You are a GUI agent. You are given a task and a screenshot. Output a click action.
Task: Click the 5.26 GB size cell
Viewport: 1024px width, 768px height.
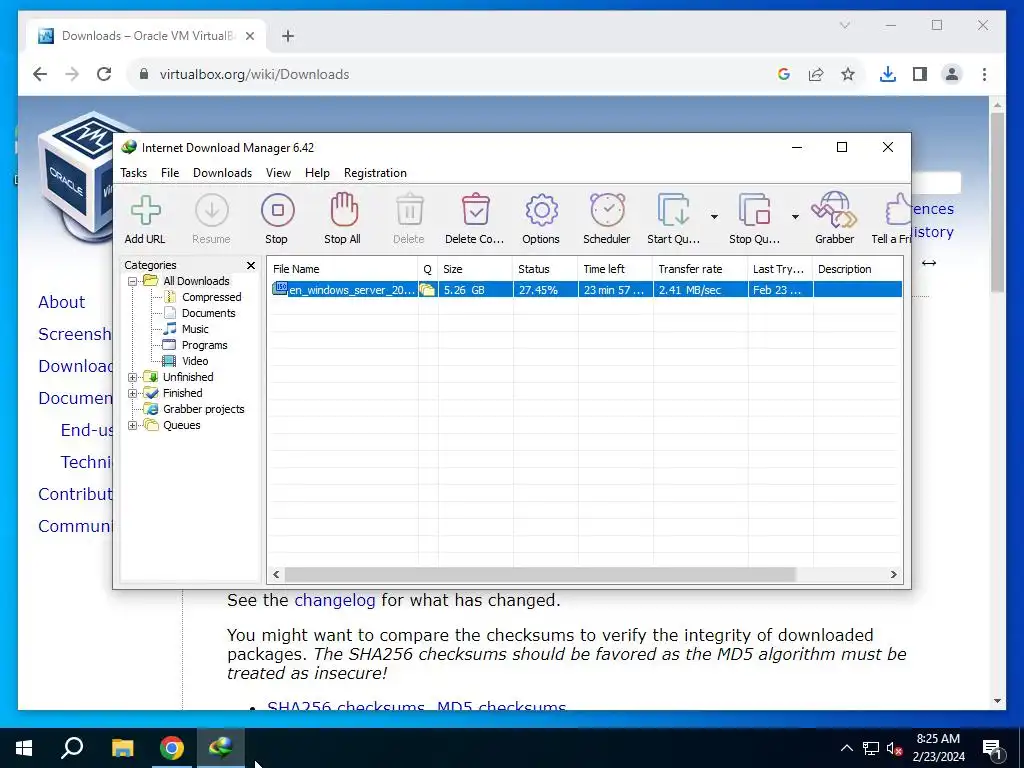pos(475,290)
